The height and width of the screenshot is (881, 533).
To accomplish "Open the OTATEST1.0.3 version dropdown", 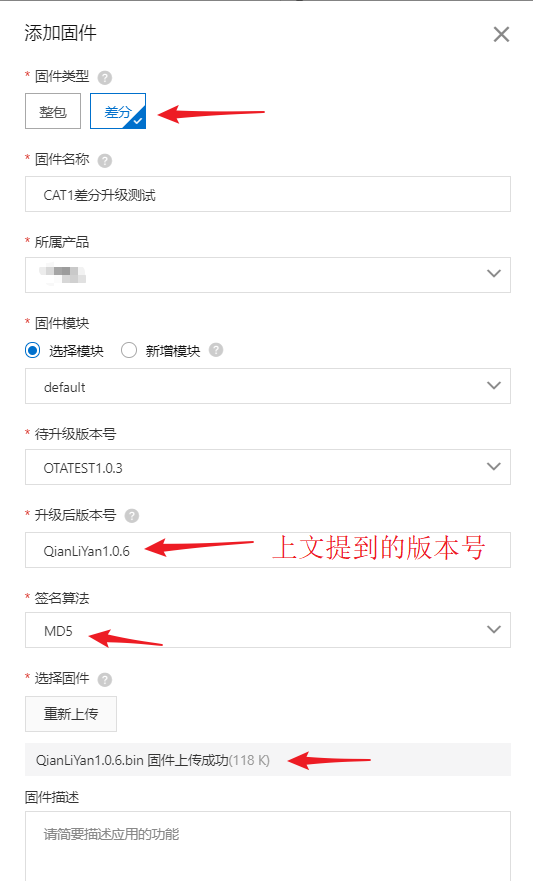I will click(268, 467).
